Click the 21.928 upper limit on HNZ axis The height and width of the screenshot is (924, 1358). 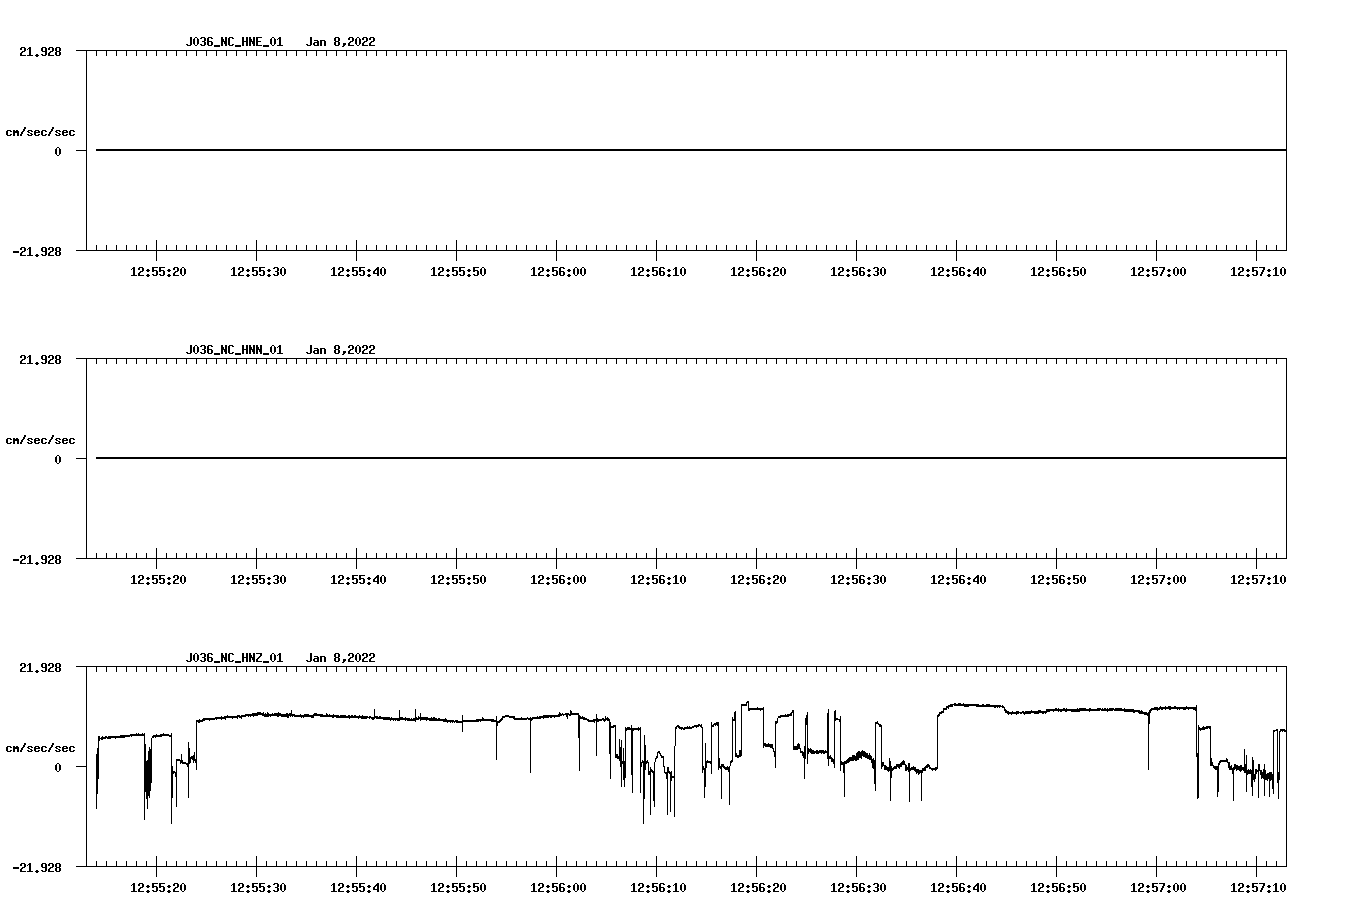click(x=40, y=667)
